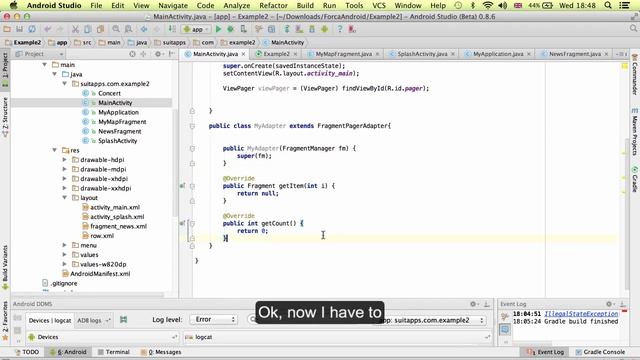Click the Undo toolbar icon
Viewport: 640px width, 360px height.
tap(48, 29)
